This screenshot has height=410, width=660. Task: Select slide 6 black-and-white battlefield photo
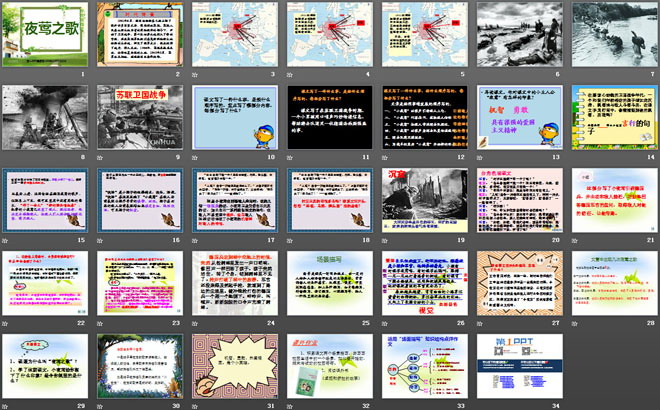tap(520, 34)
